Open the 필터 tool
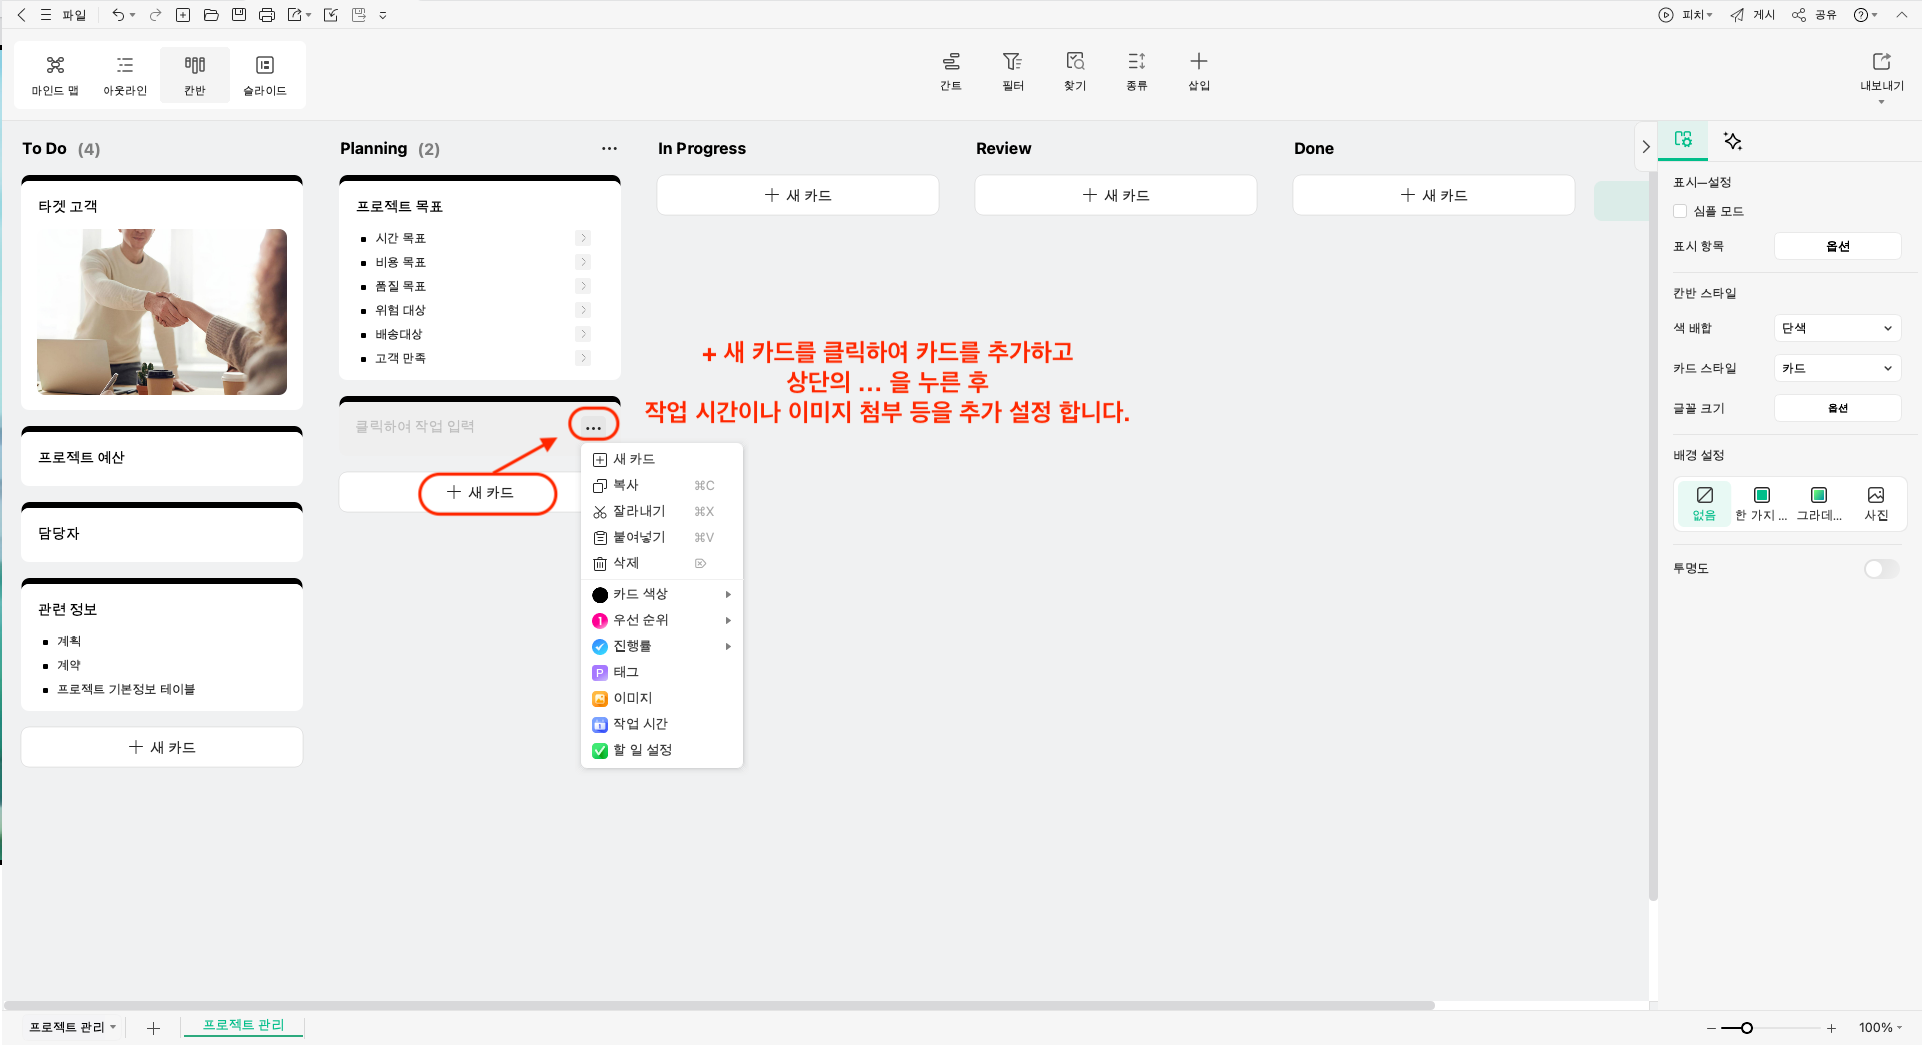This screenshot has height=1045, width=1922. click(1012, 71)
